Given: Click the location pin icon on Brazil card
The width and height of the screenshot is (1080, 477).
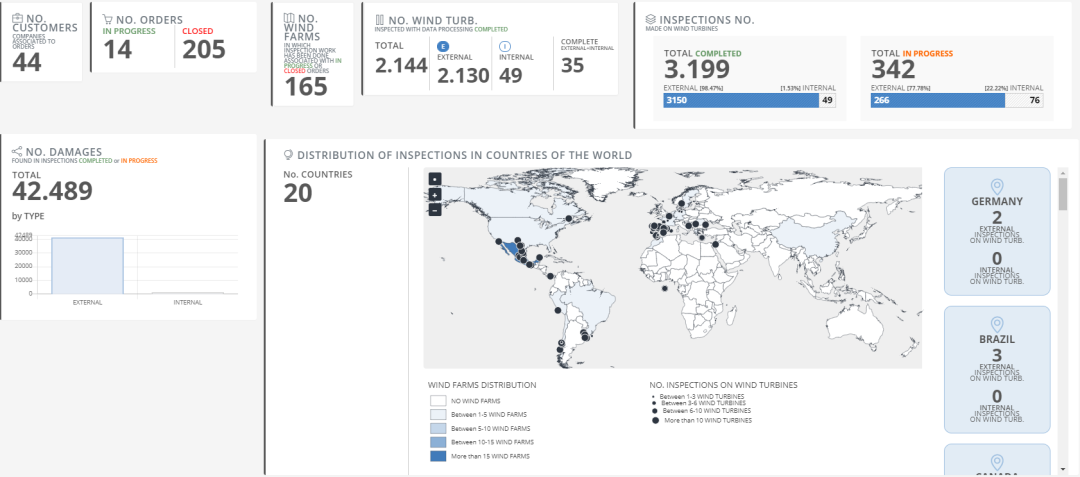Looking at the screenshot, I should pos(996,324).
